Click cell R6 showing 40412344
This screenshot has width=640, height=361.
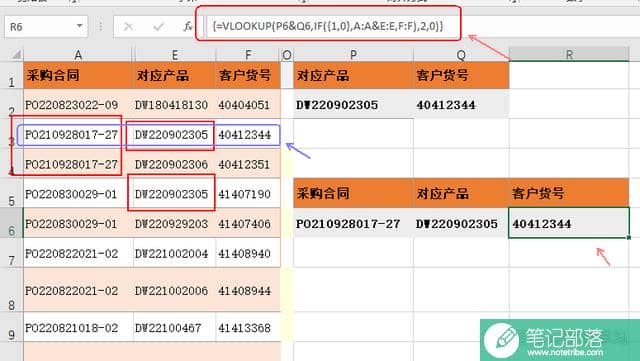569,223
